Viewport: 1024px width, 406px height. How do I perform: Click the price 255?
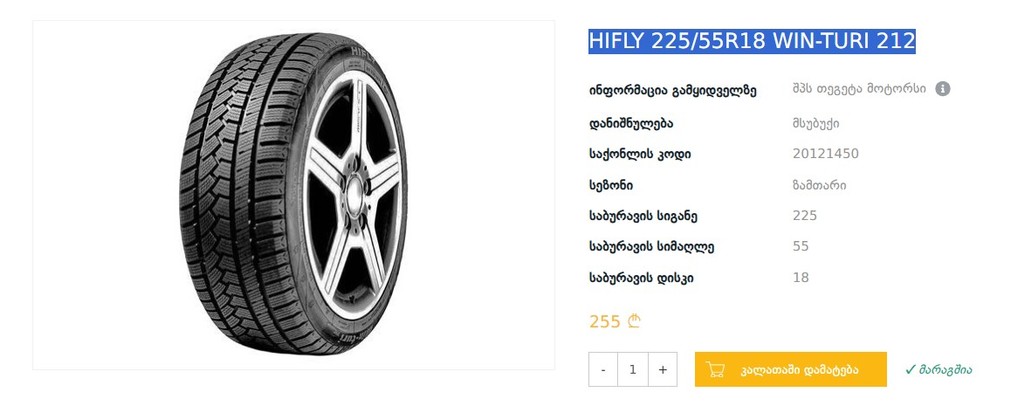pos(605,322)
